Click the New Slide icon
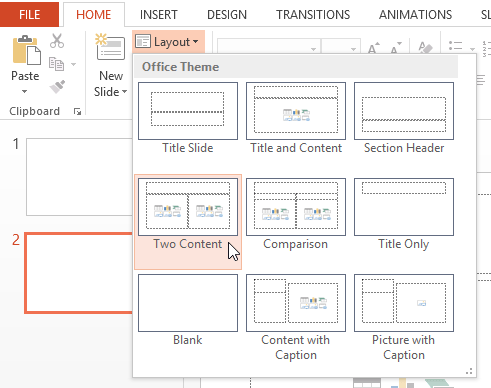491x388 pixels. click(x=110, y=47)
